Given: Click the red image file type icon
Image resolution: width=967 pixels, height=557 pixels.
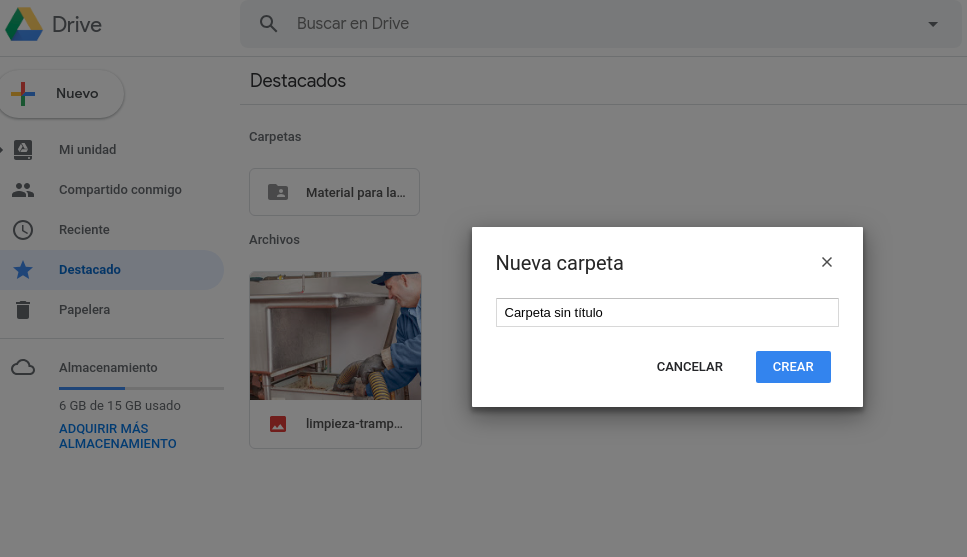Looking at the screenshot, I should [278, 424].
